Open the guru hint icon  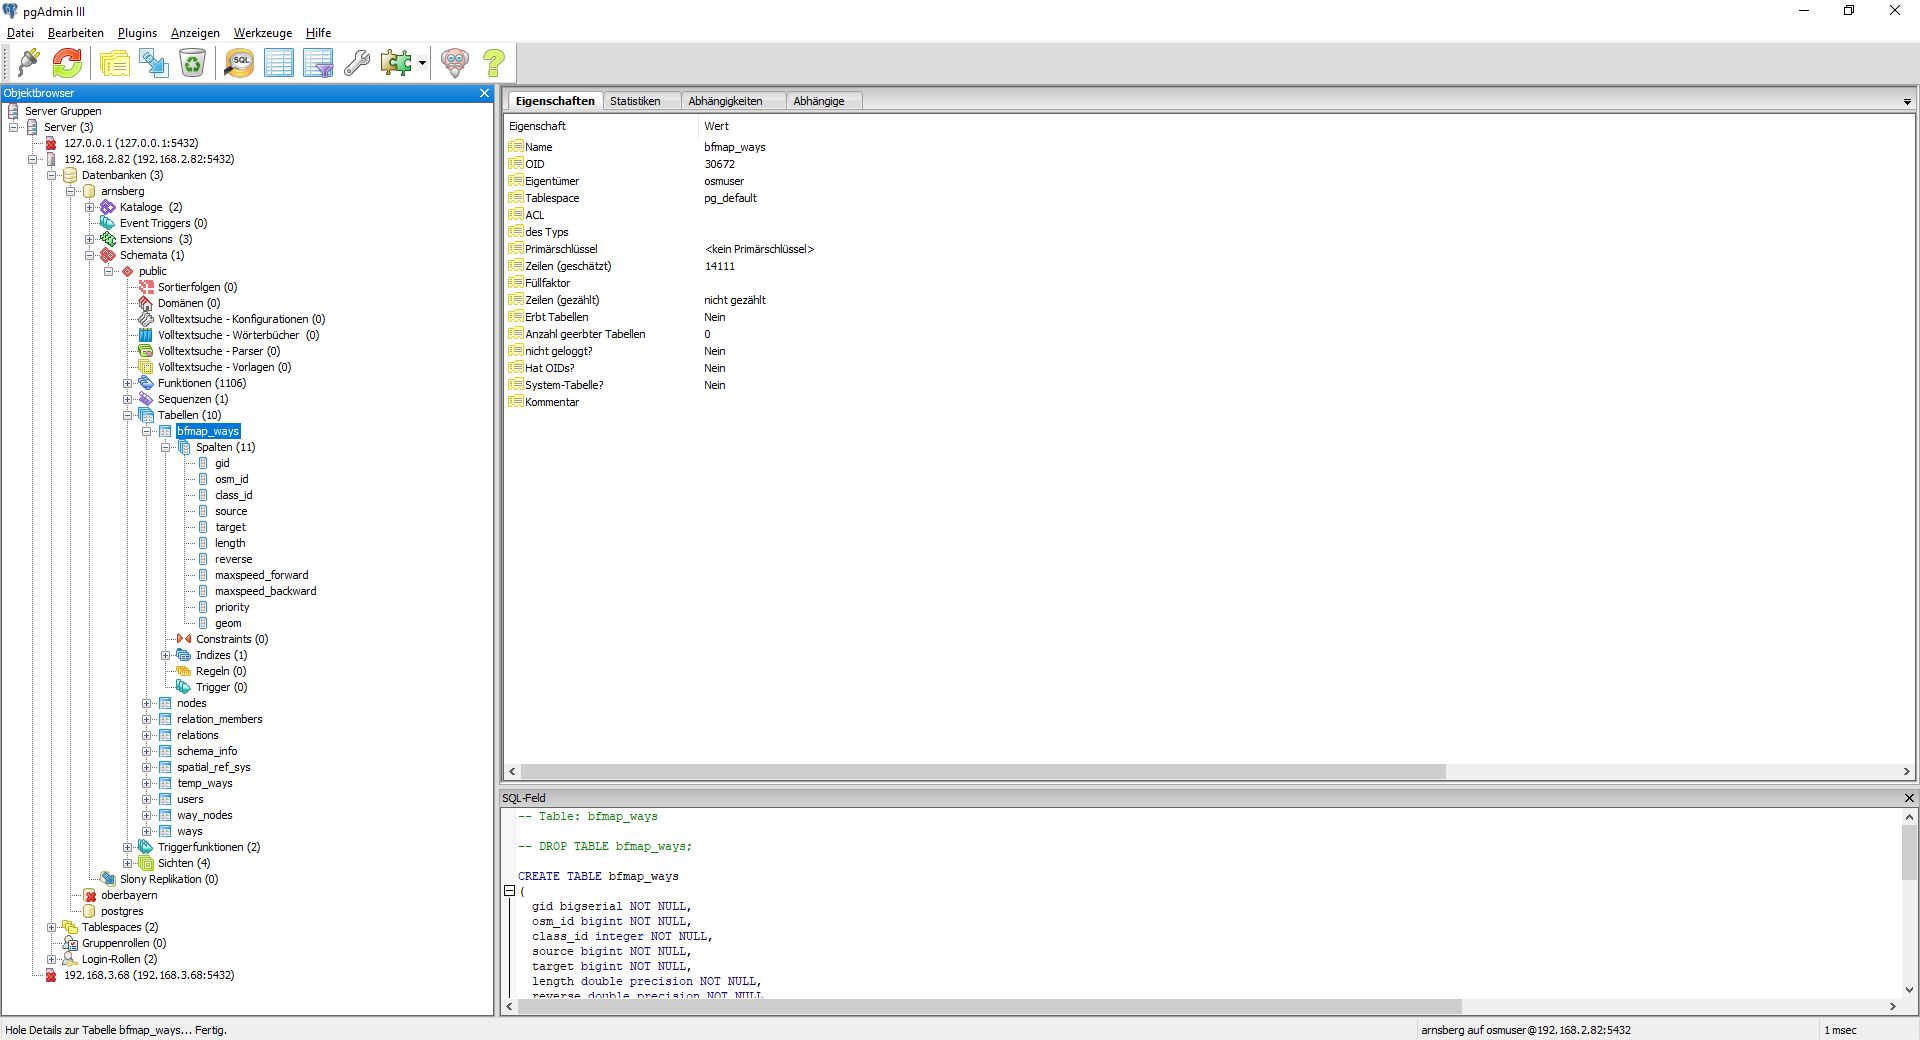(455, 63)
